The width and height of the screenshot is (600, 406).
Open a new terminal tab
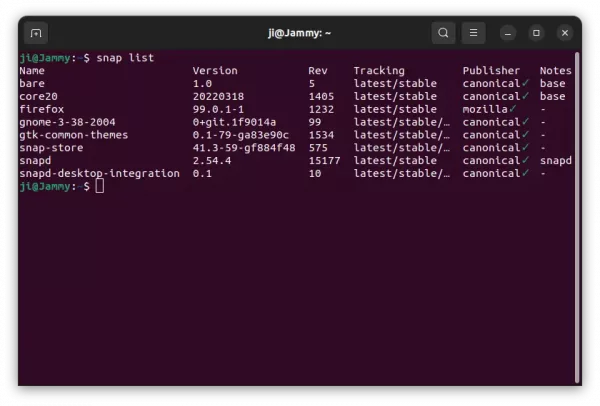[x=36, y=33]
